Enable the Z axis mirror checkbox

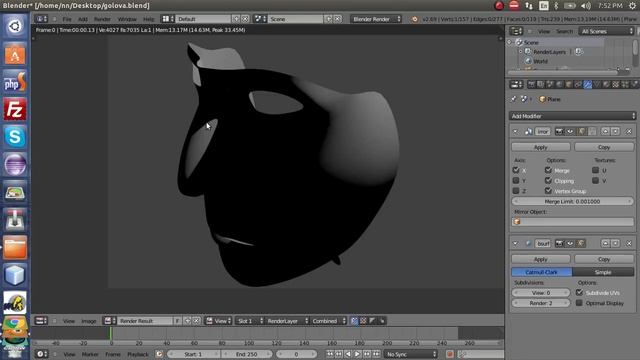[x=516, y=191]
